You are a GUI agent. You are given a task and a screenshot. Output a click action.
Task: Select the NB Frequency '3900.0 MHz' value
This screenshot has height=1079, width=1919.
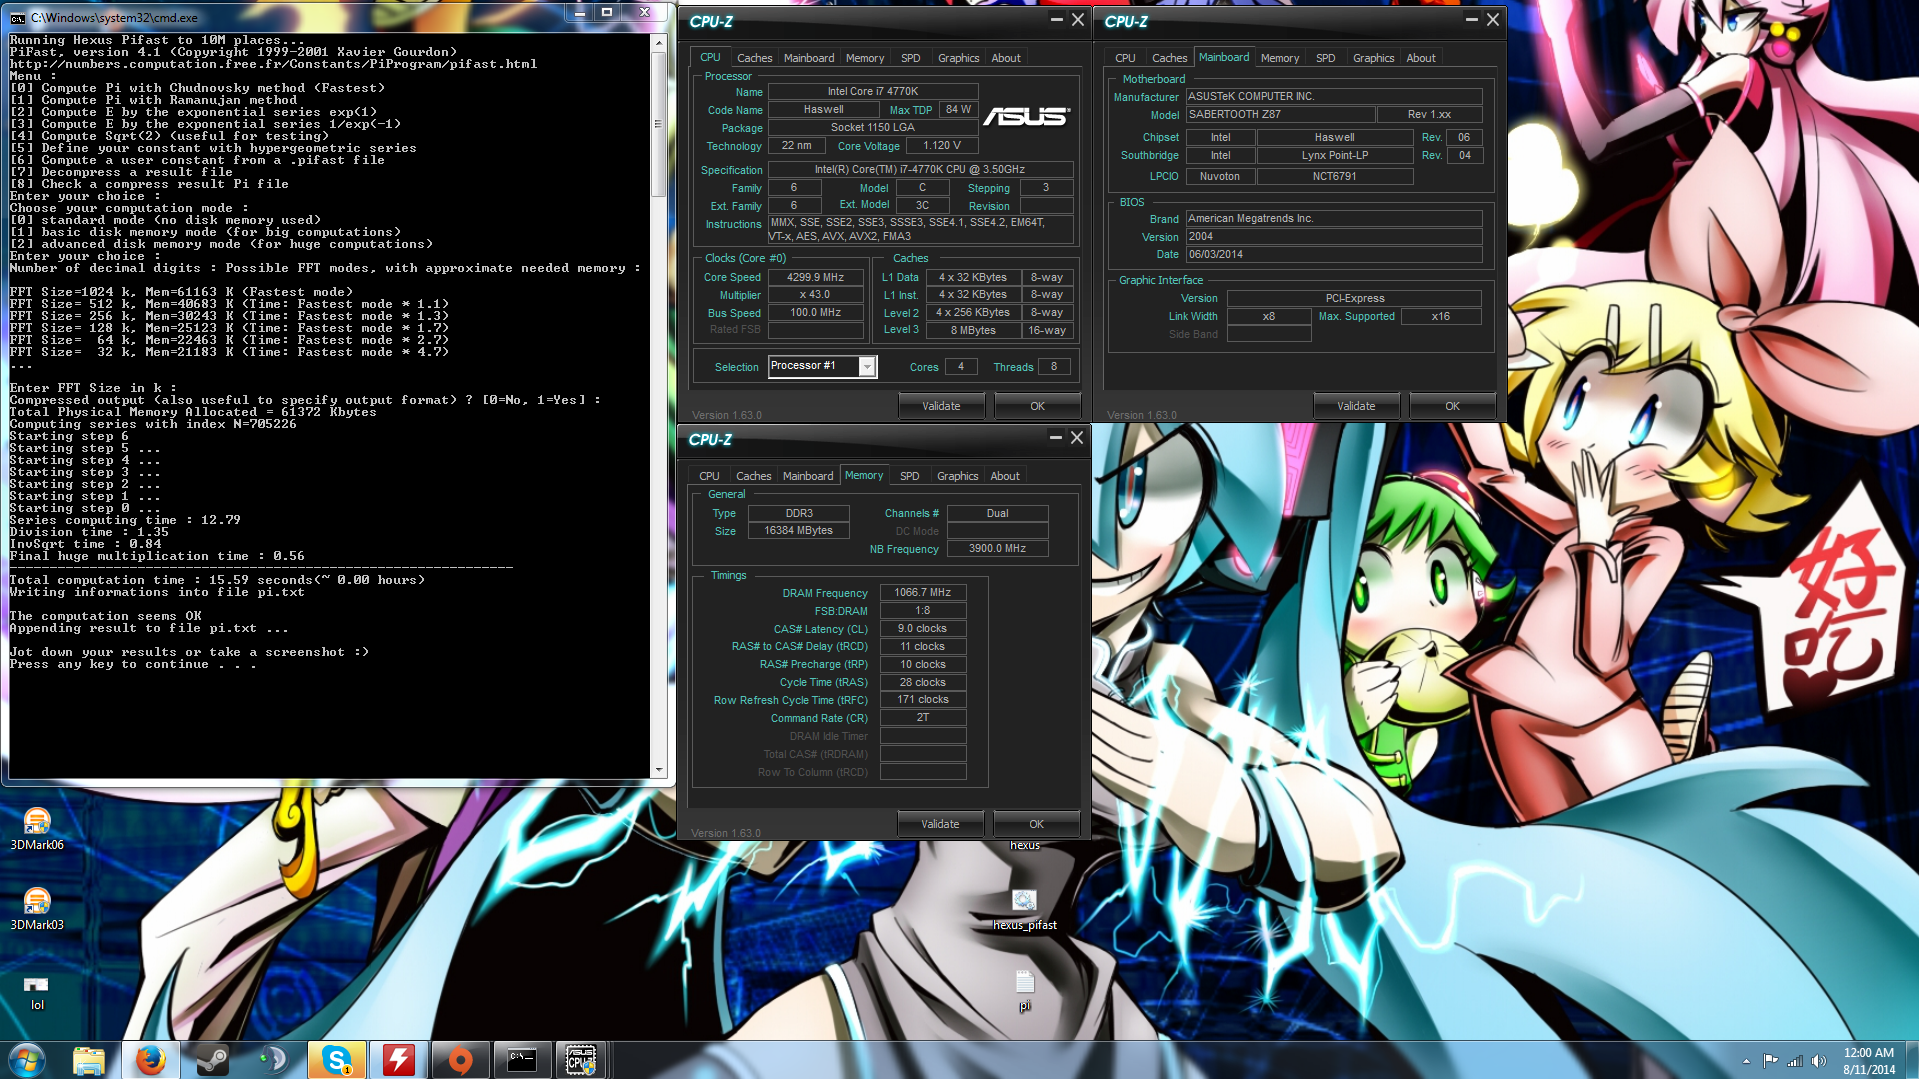coord(997,549)
